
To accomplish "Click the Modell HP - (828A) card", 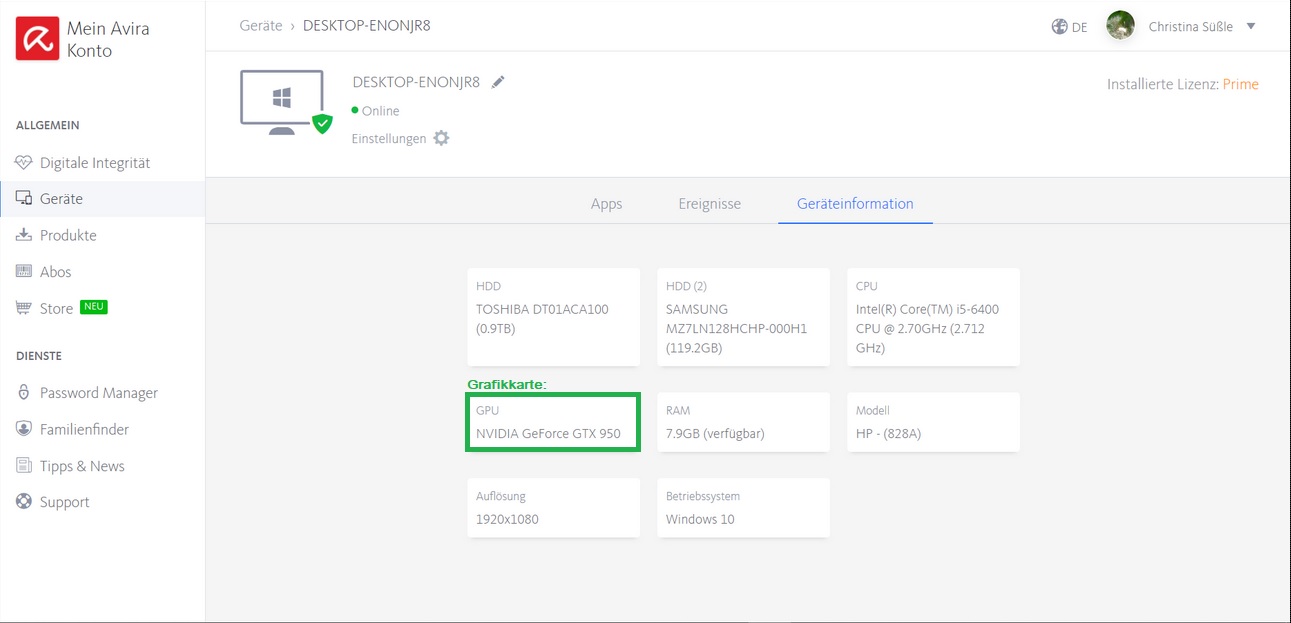I will click(933, 422).
